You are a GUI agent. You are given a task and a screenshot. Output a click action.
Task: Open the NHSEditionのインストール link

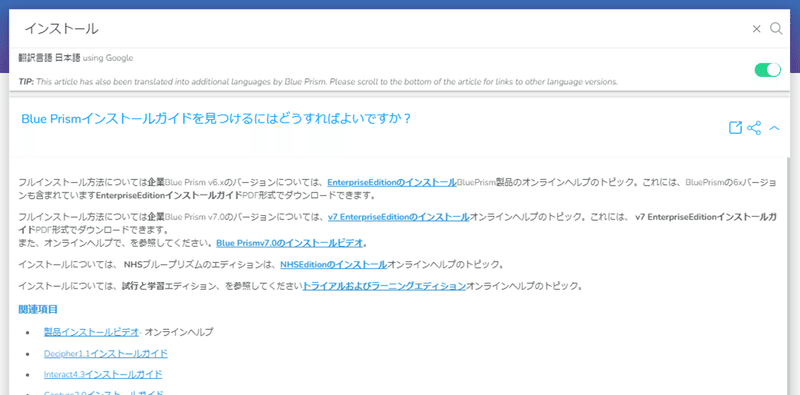[x=333, y=264]
